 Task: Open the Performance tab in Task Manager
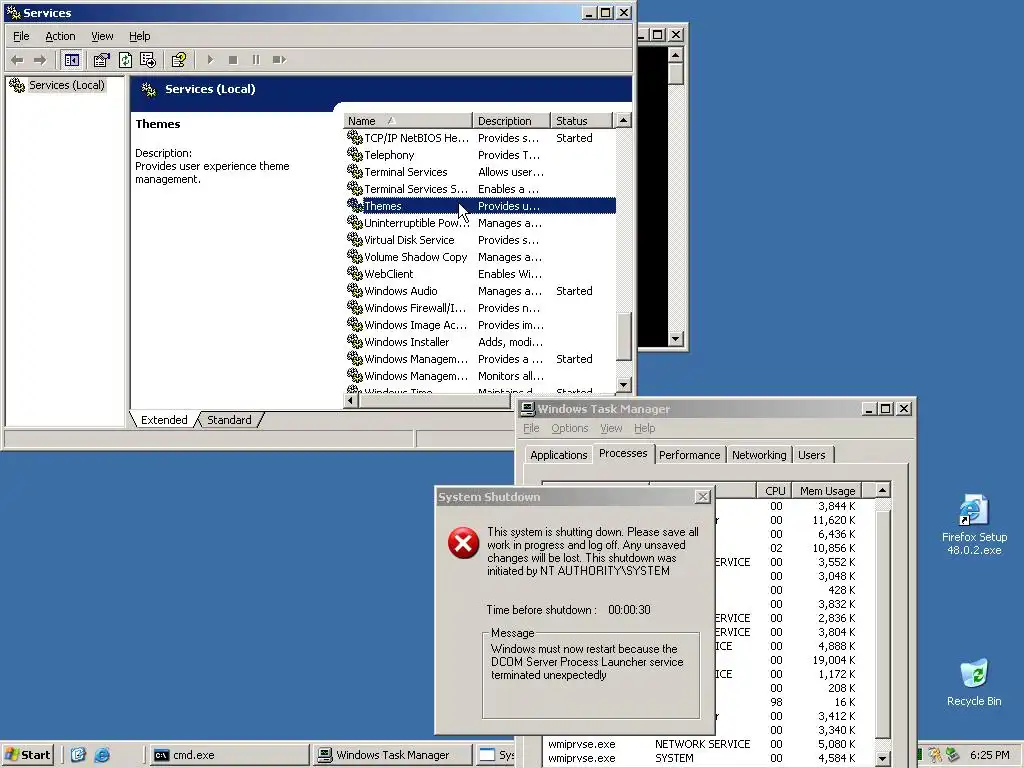[689, 455]
